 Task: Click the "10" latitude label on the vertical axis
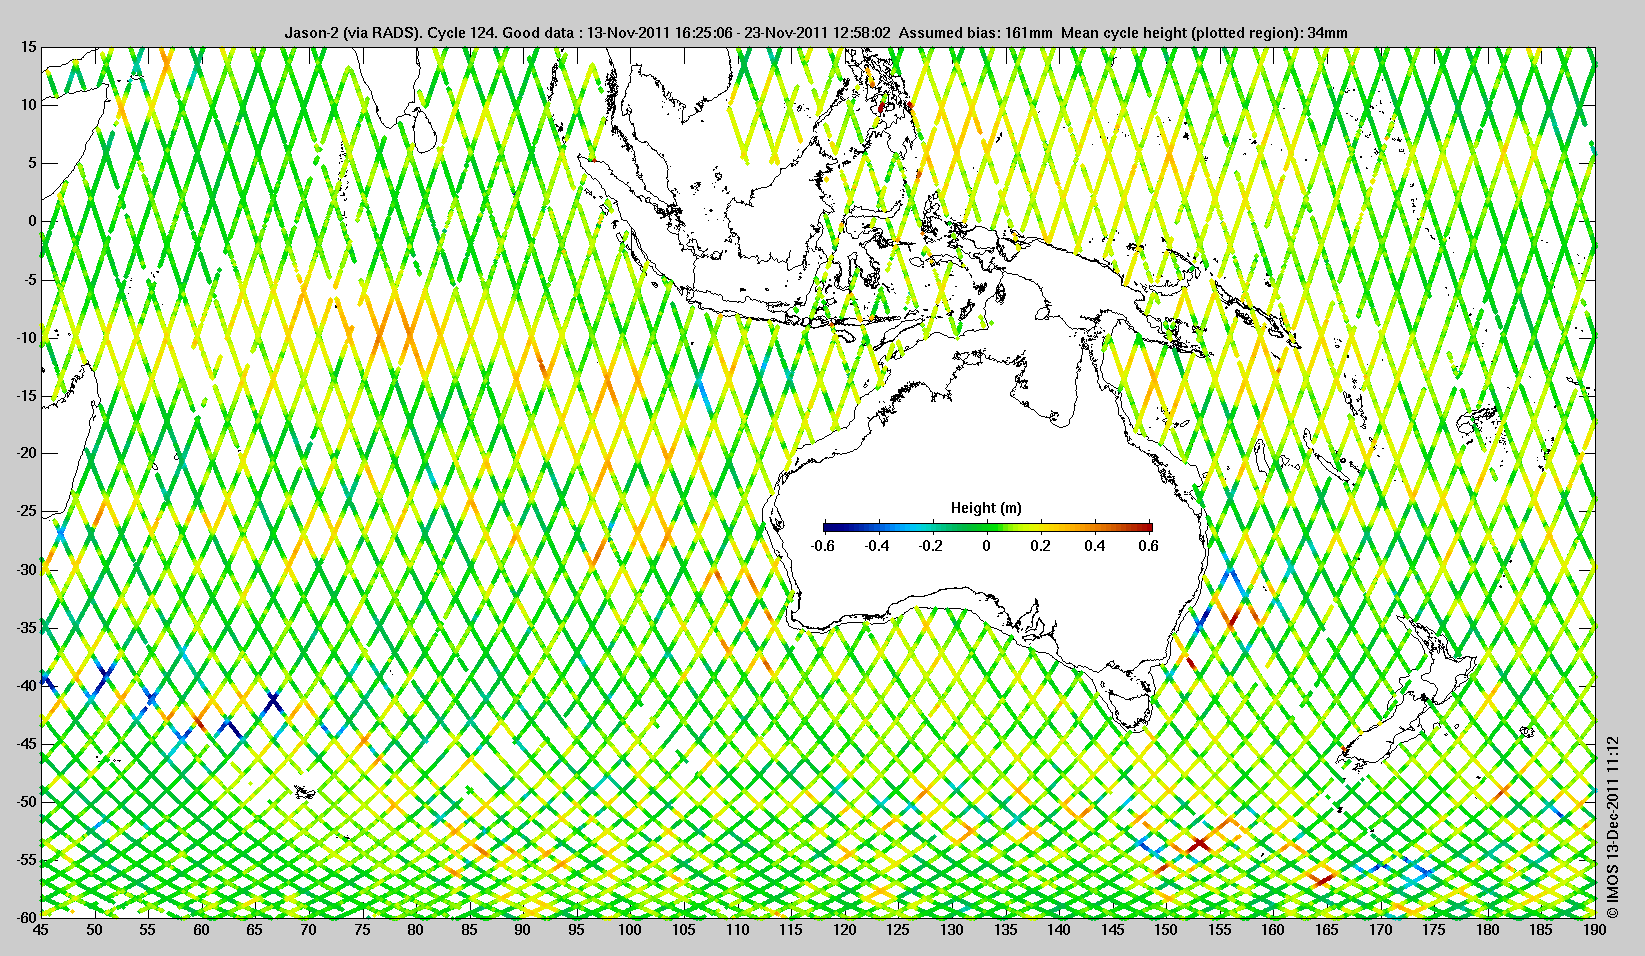[x=28, y=105]
